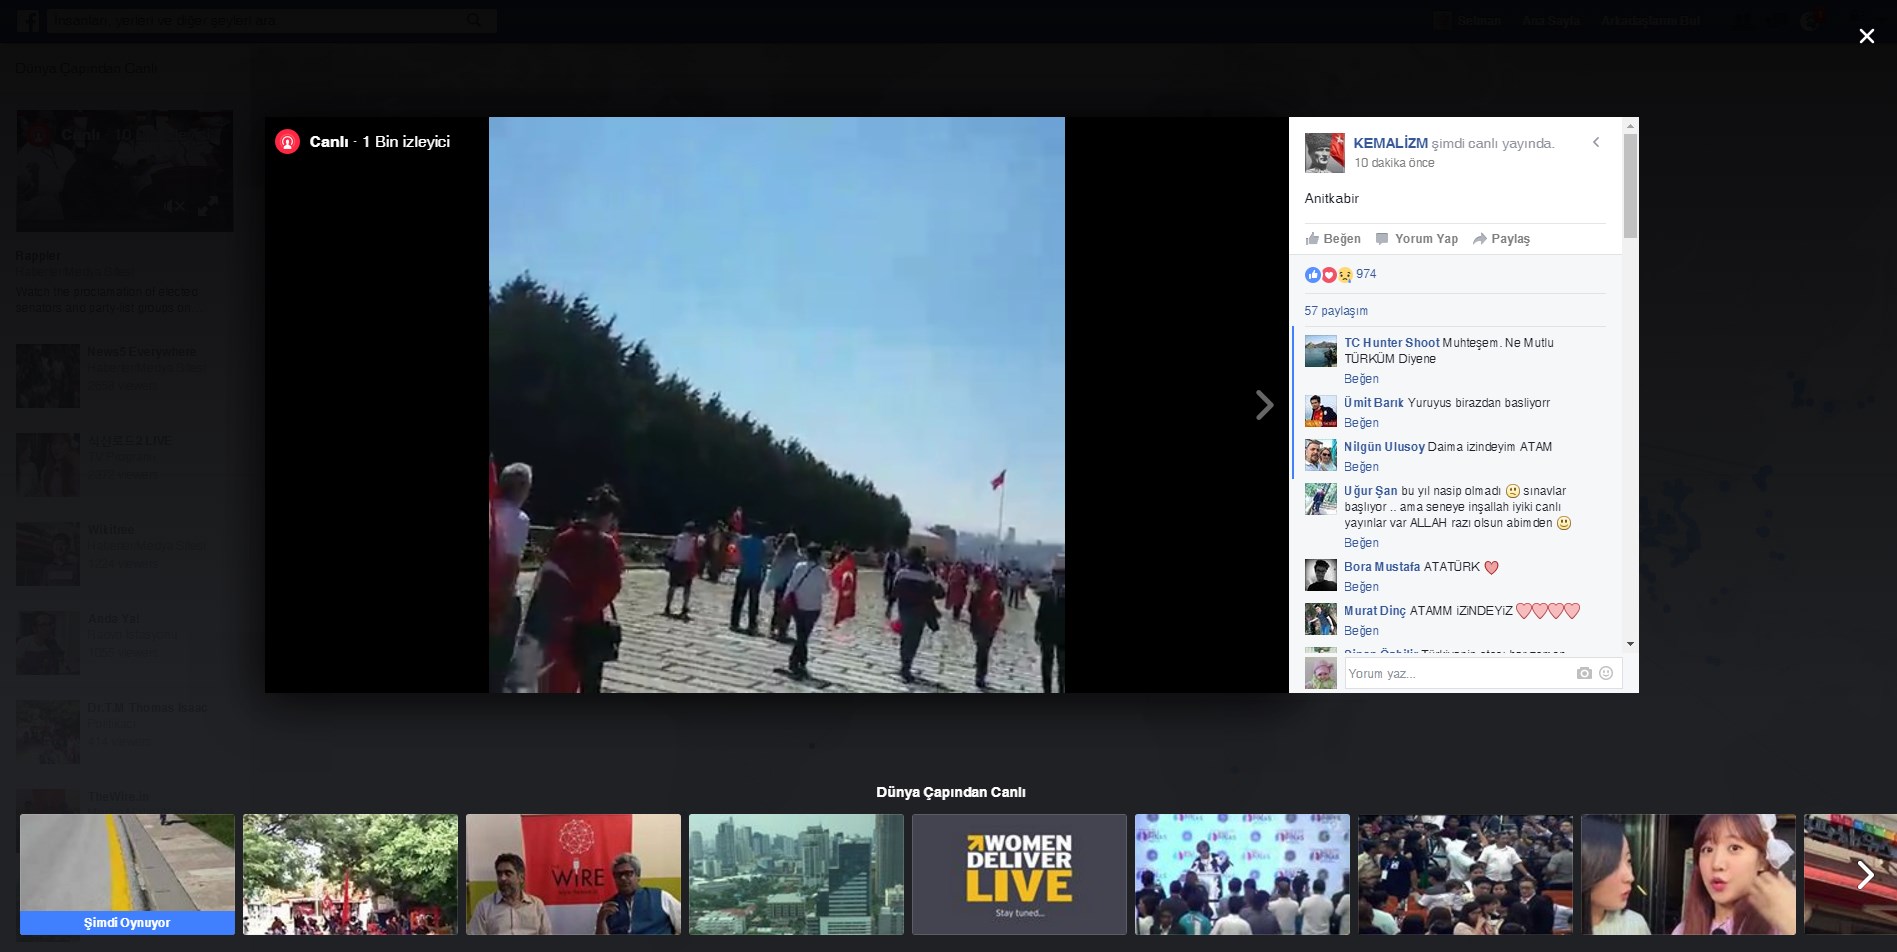
Task: Collapse the comments panel with chevron
Action: (x=1596, y=143)
